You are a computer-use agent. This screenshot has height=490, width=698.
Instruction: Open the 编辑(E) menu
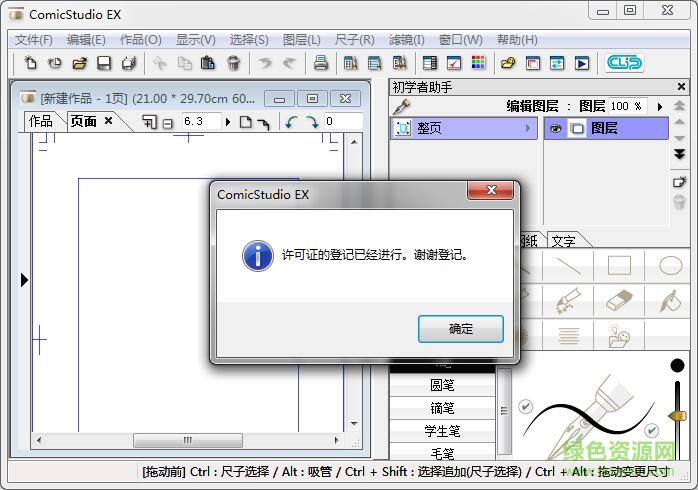tap(86, 40)
